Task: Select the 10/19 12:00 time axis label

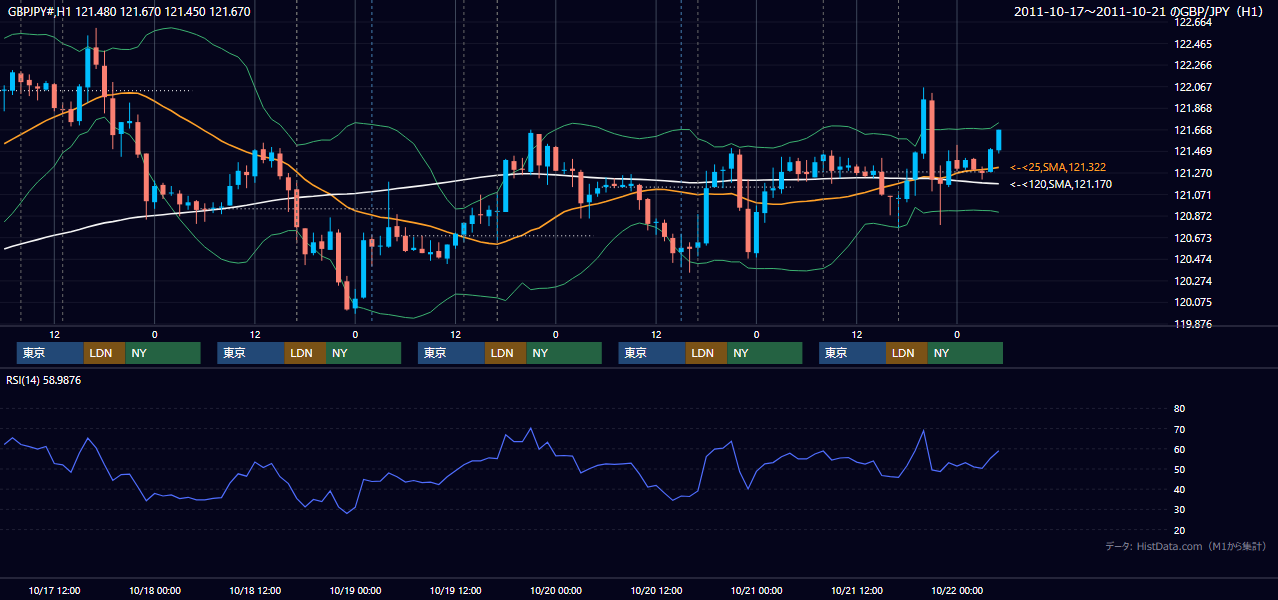Action: tap(456, 590)
